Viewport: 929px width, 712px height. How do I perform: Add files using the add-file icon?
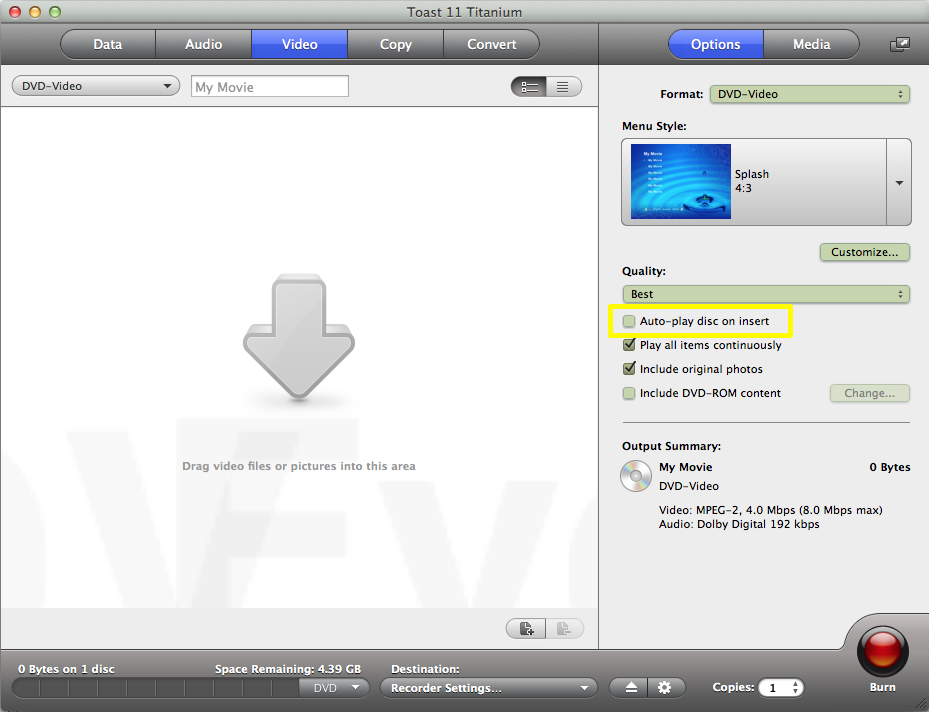click(526, 628)
